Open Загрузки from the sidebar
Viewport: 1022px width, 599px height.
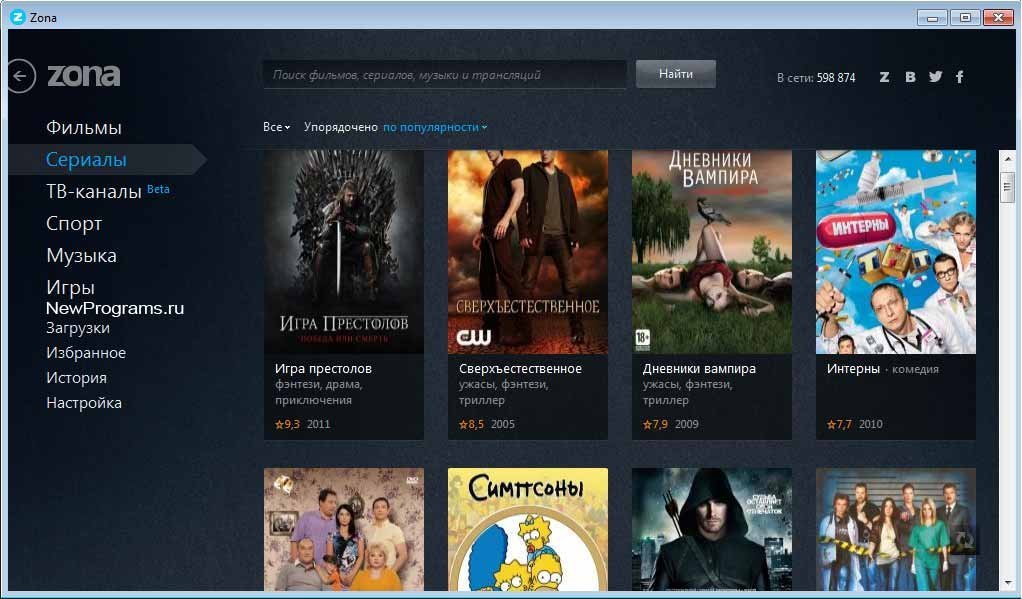(x=78, y=328)
